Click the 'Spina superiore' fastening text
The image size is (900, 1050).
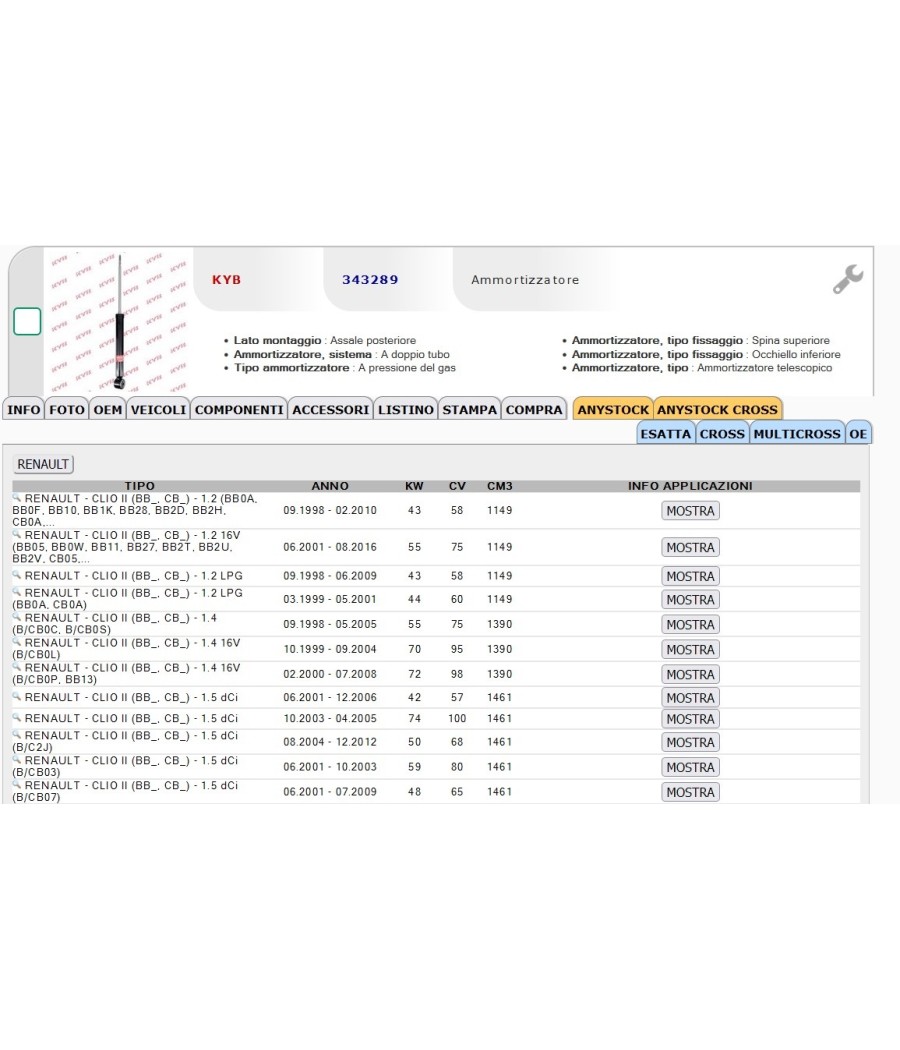791,340
